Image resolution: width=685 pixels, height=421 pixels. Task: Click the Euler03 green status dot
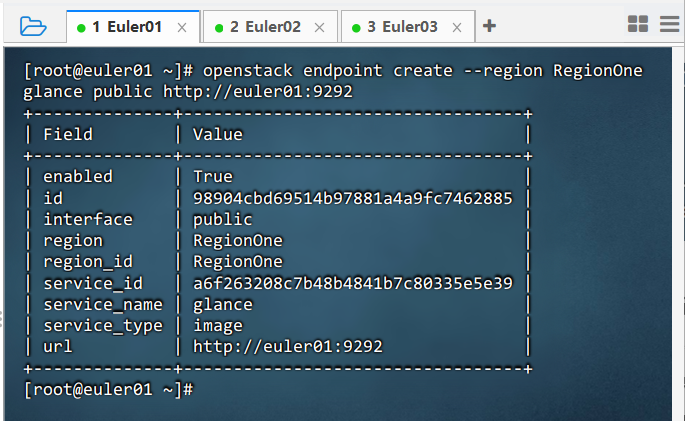[356, 28]
